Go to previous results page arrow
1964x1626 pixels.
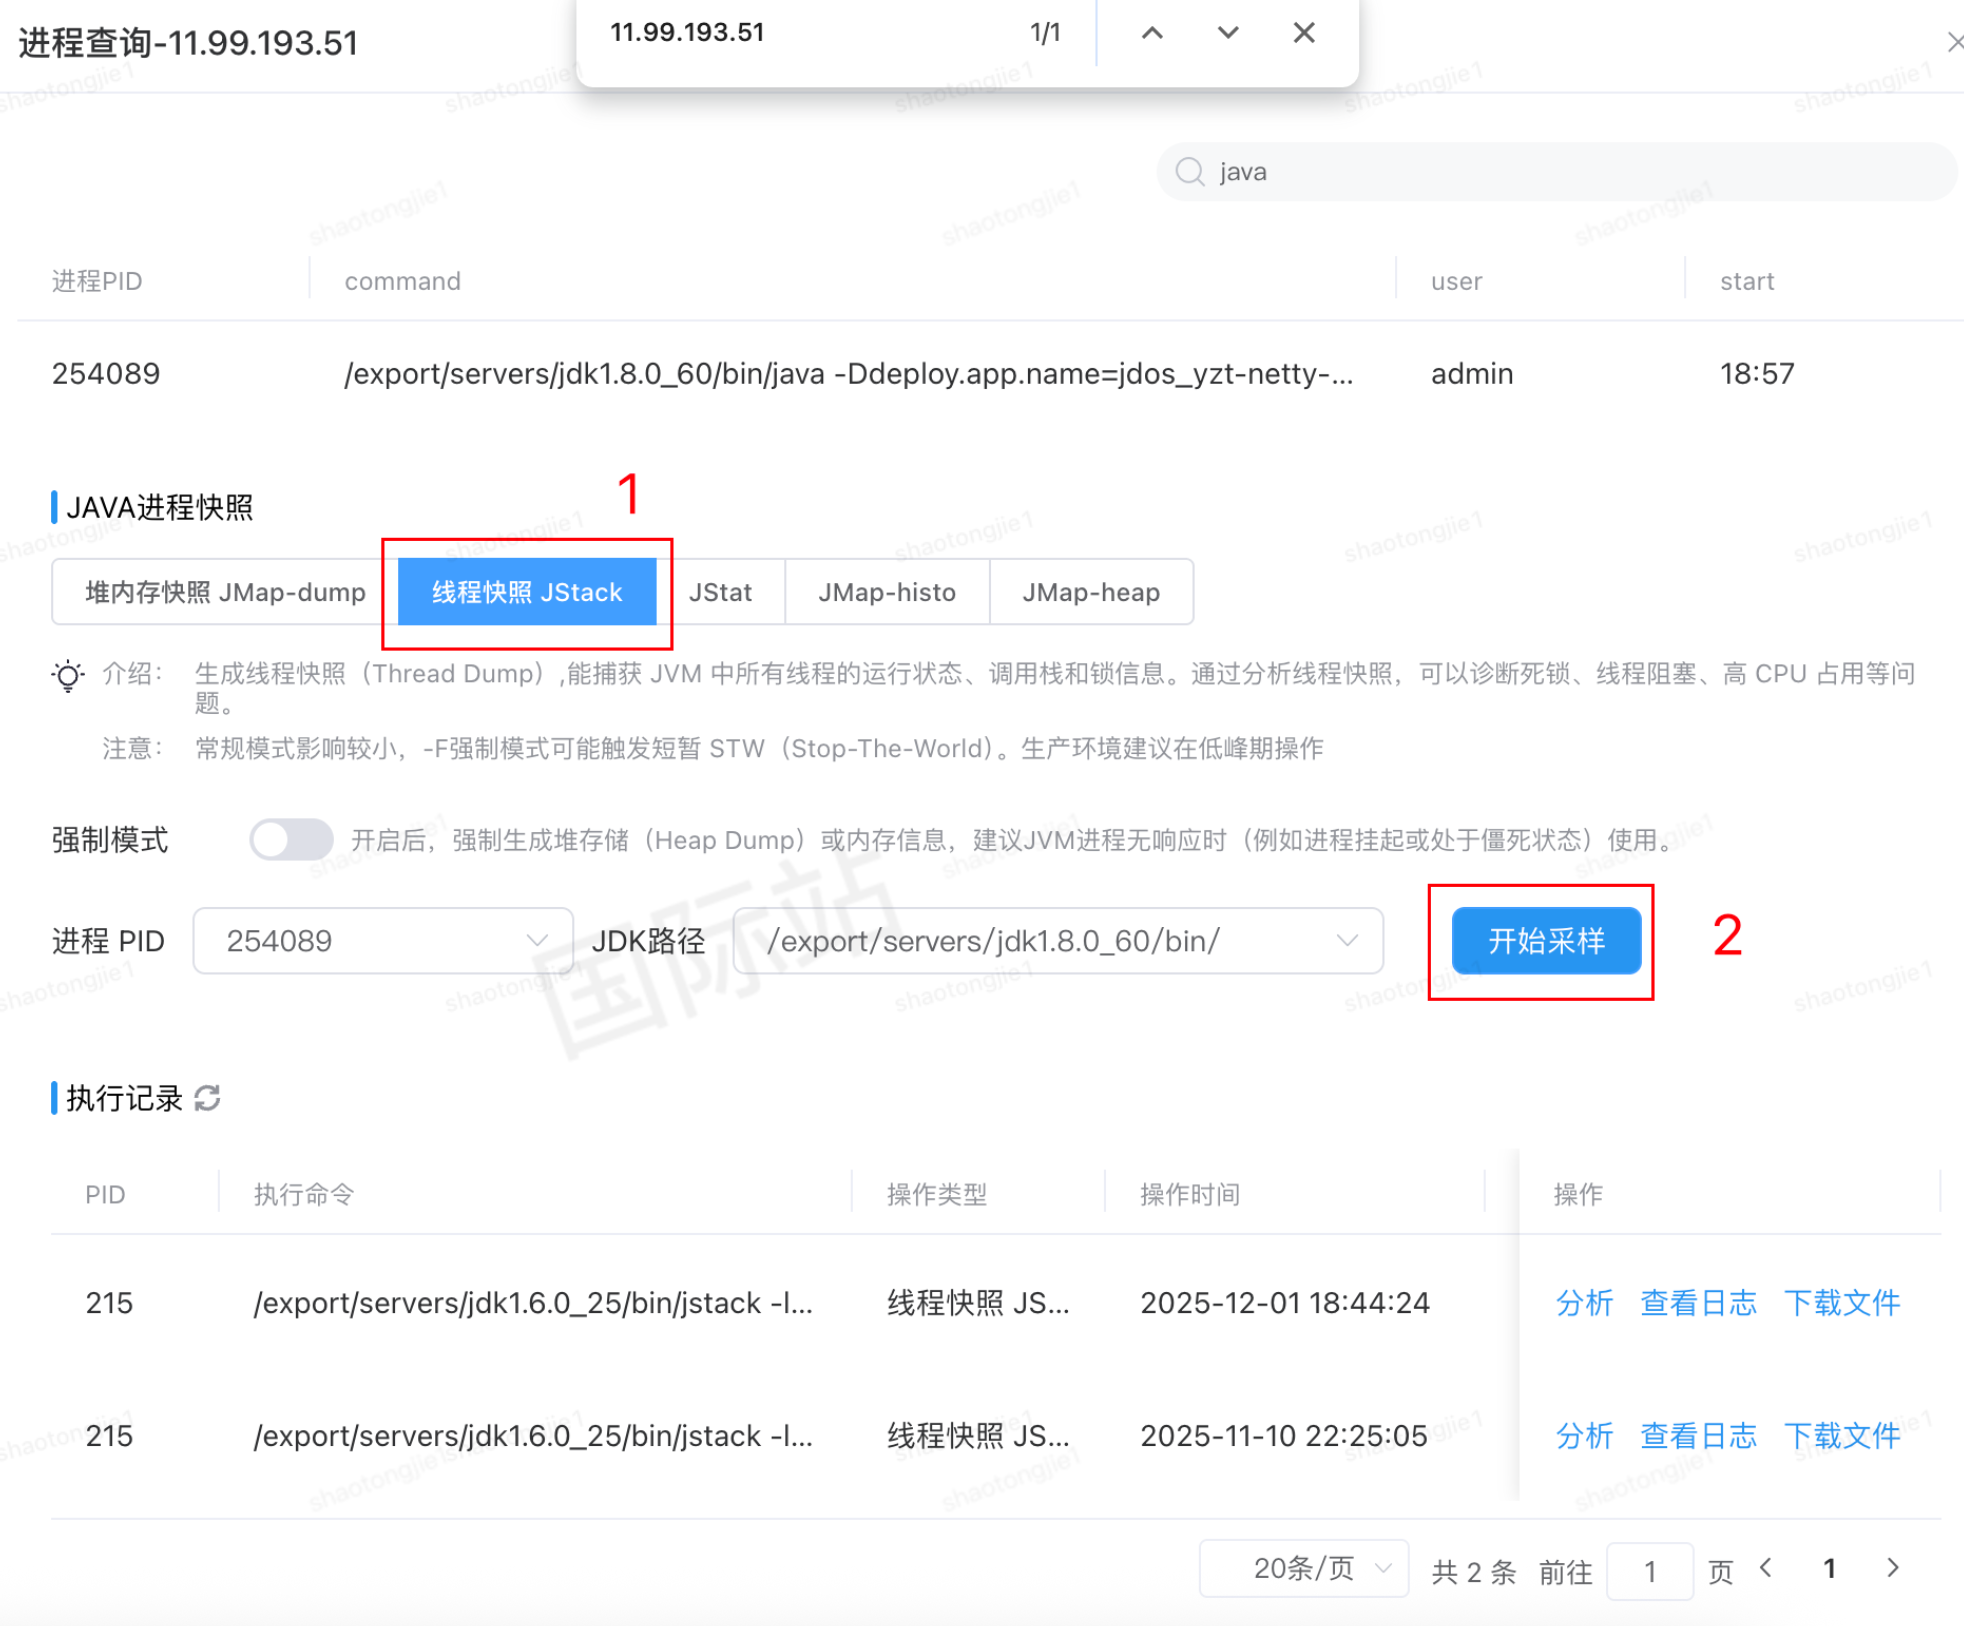[x=1767, y=1568]
